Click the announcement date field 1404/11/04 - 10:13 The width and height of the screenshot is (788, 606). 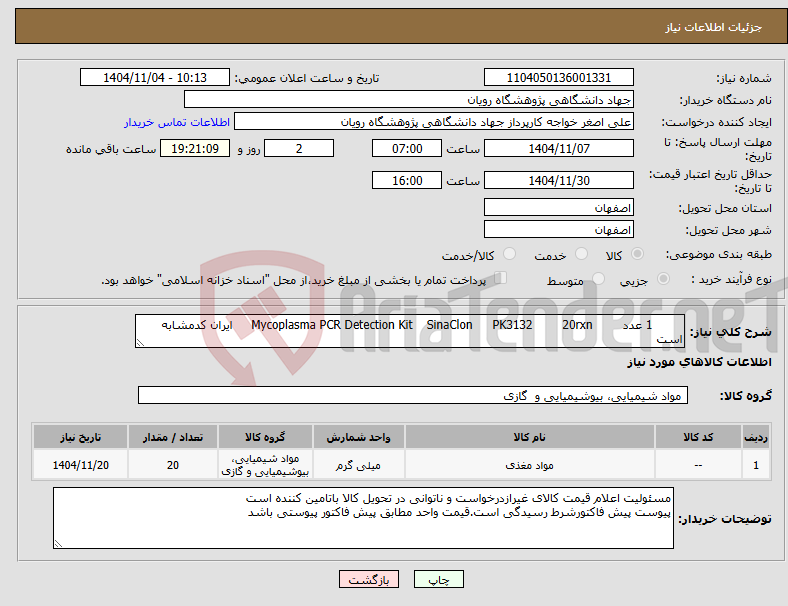click(x=155, y=78)
